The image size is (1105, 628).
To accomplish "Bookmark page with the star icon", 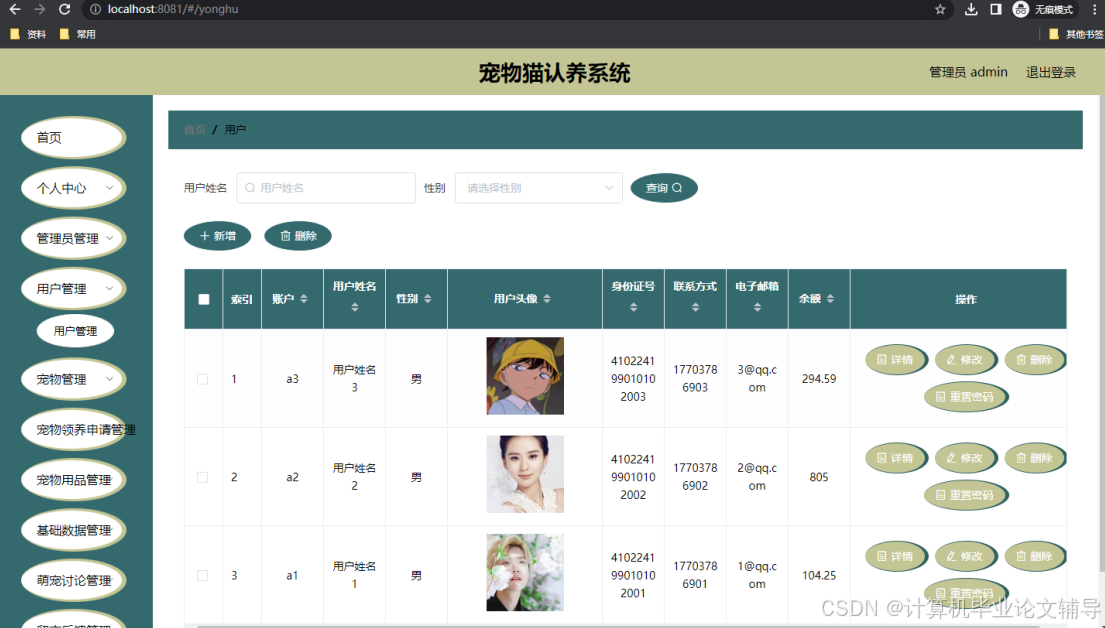I will coord(940,9).
